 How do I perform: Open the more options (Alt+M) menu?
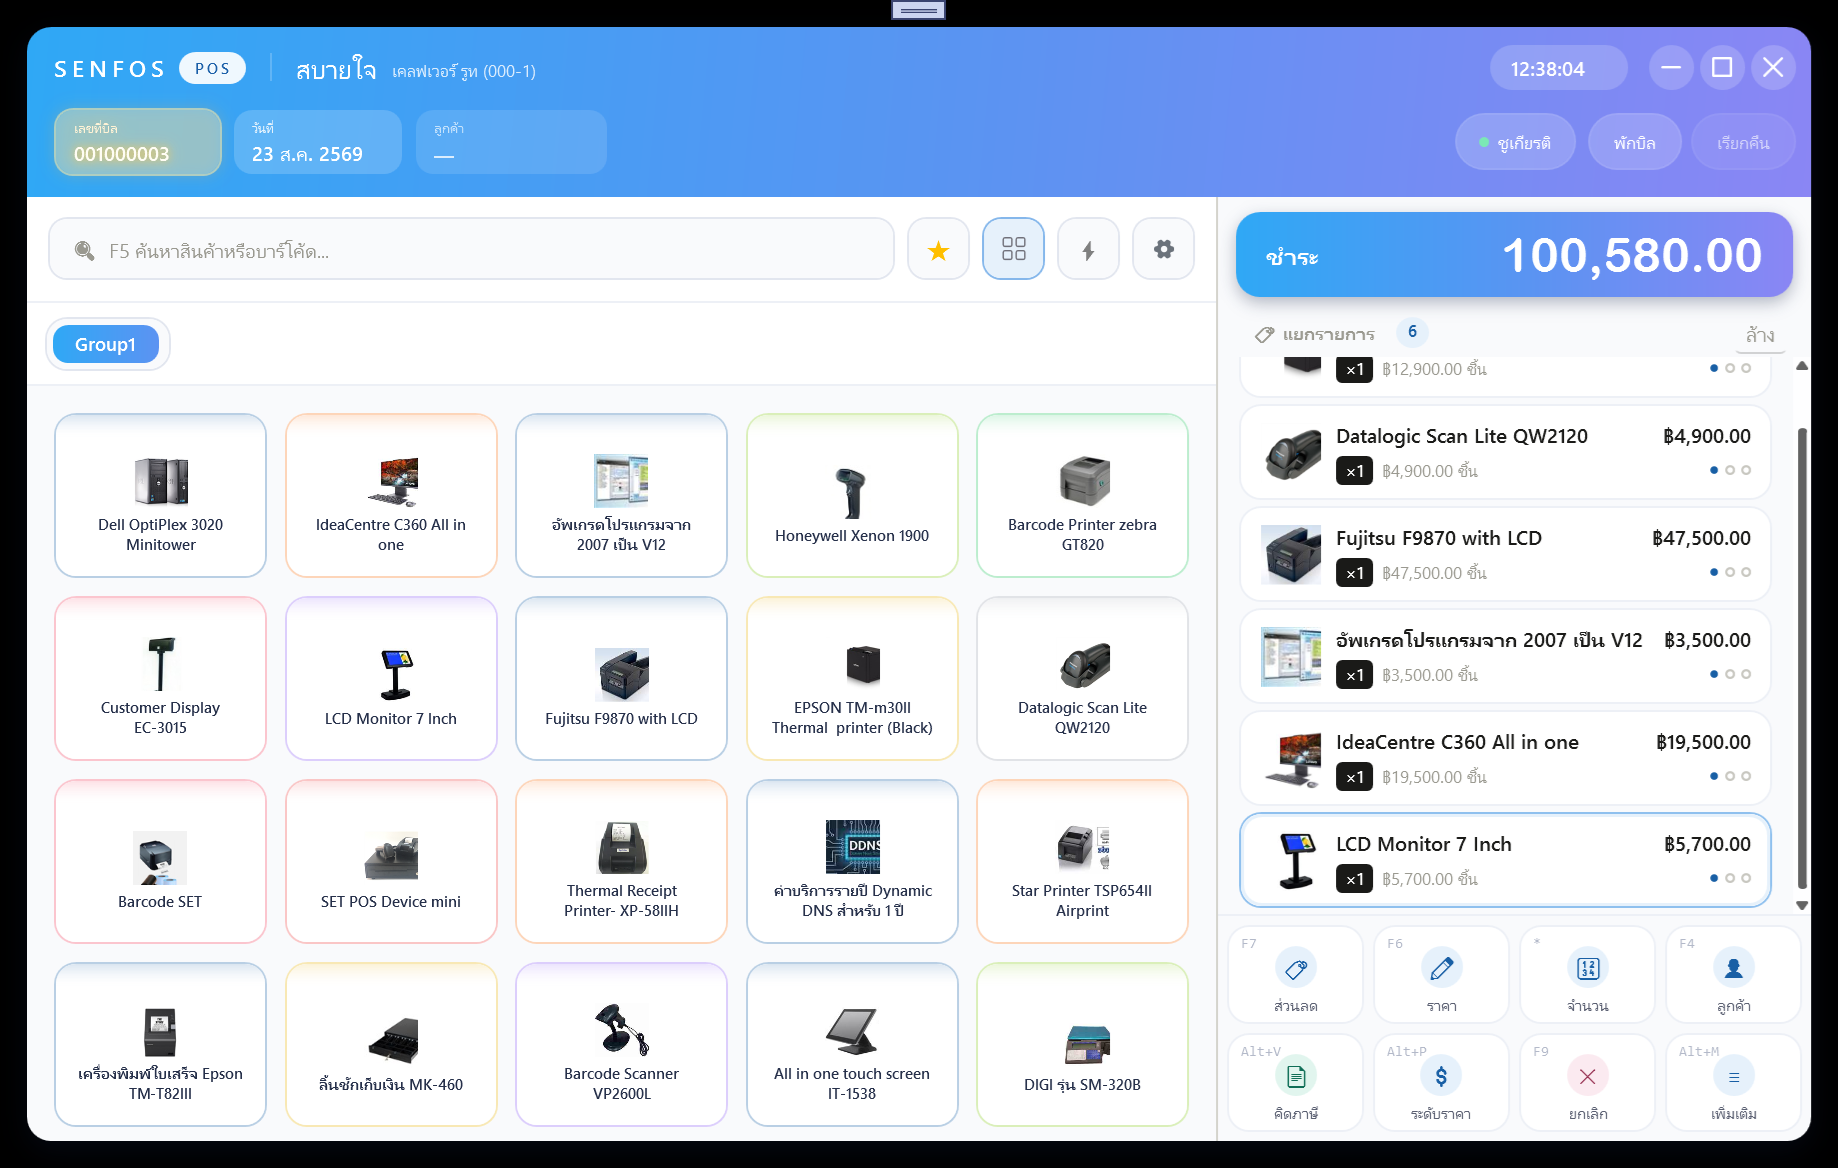1733,1083
